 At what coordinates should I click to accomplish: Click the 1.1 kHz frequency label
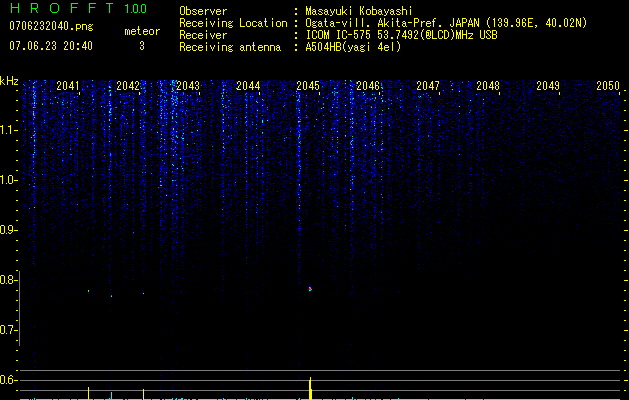click(x=7, y=130)
